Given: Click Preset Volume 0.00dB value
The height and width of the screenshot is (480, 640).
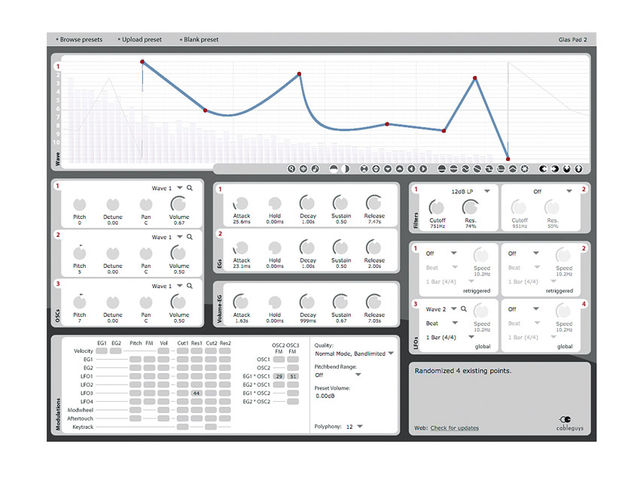Looking at the screenshot, I should pyautogui.click(x=325, y=396).
